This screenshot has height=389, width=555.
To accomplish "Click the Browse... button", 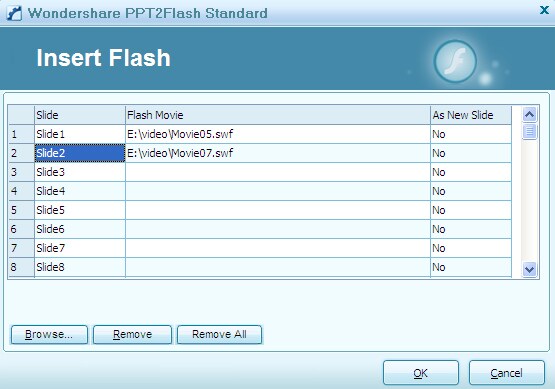I will (49, 334).
